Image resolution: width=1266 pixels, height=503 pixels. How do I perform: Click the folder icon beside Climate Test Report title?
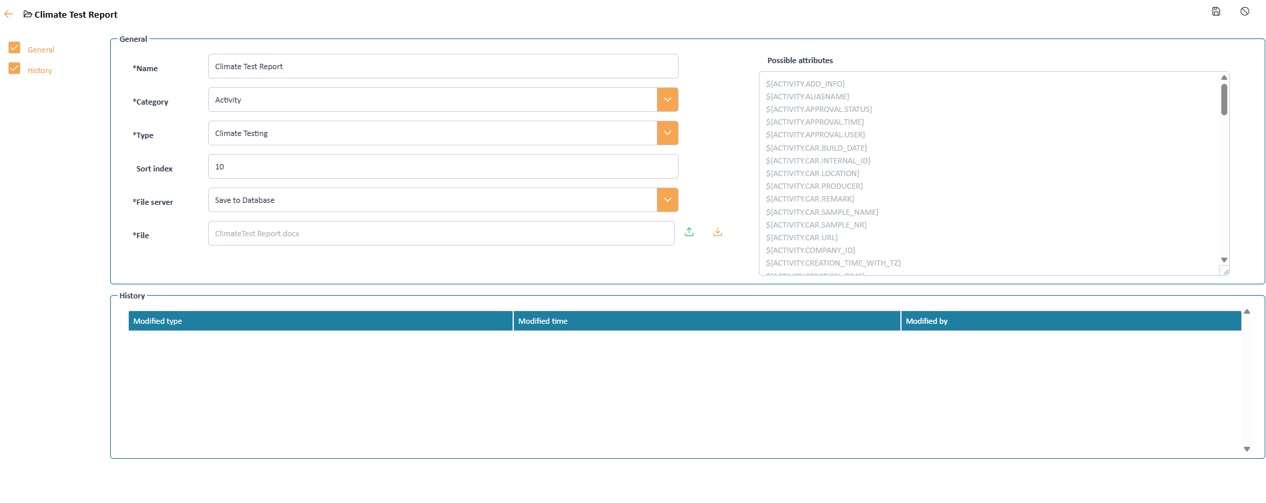point(28,14)
